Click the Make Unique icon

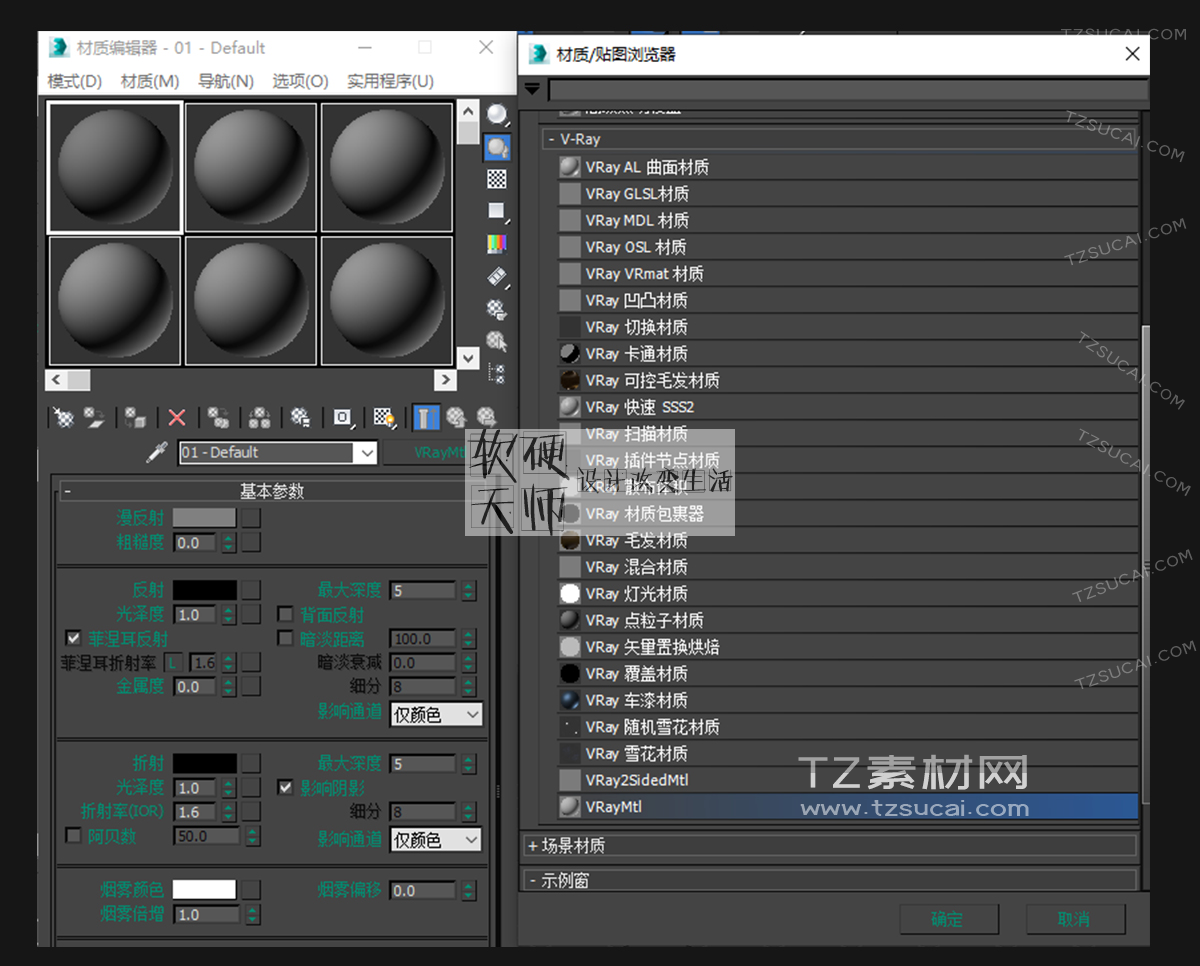click(259, 417)
